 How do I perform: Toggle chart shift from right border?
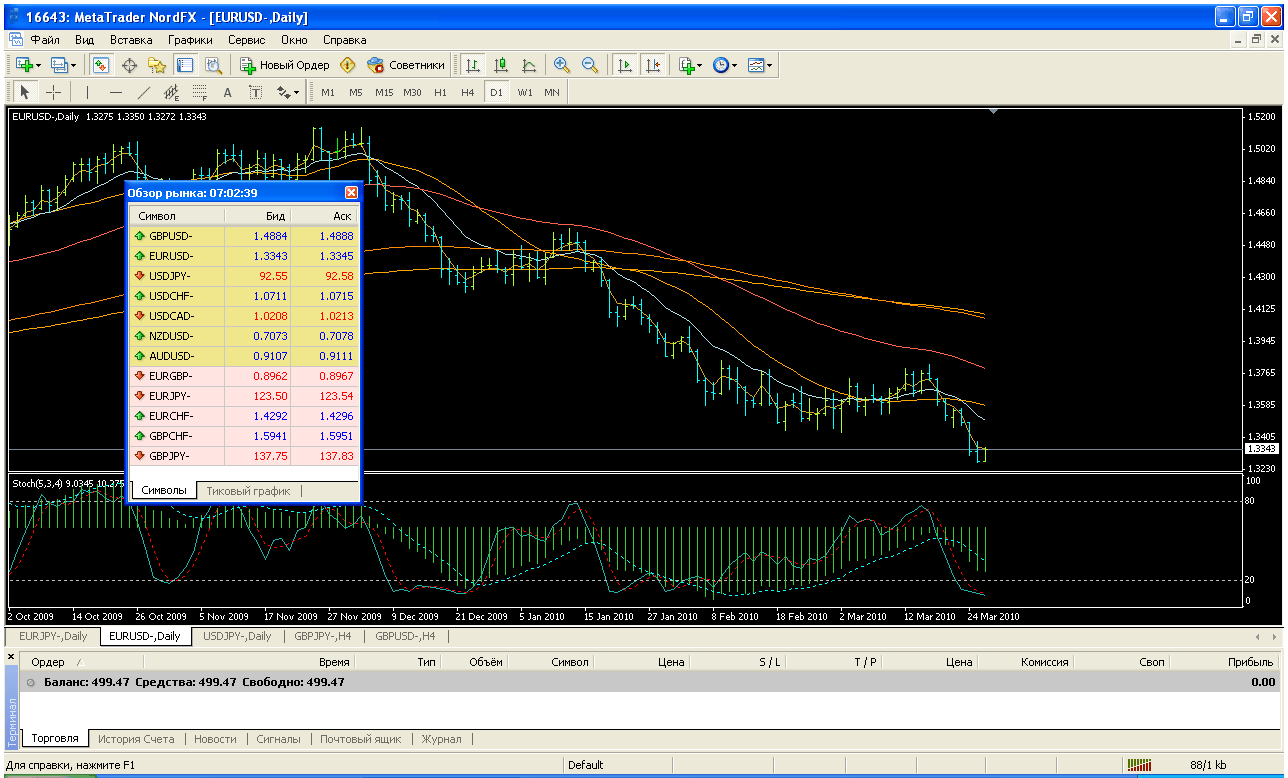click(x=653, y=65)
